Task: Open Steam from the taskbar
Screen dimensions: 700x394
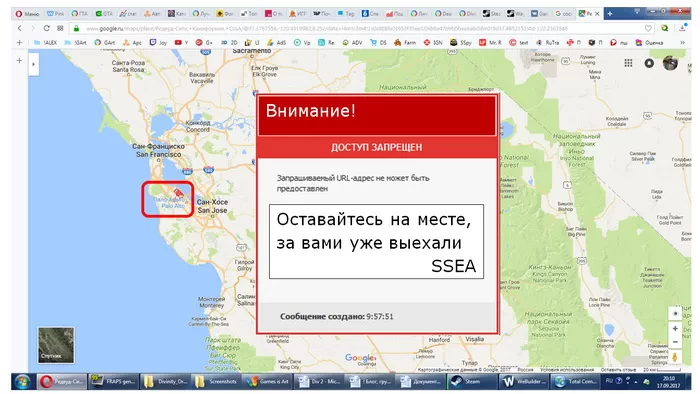Action: click(472, 382)
